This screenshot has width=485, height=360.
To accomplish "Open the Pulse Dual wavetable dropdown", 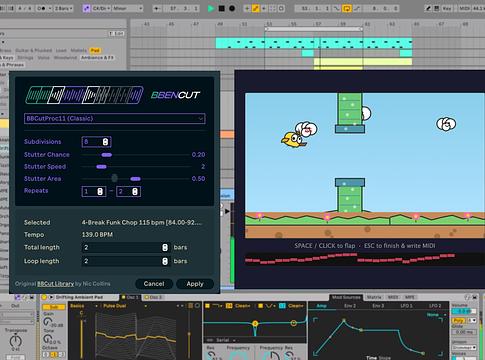I will point(125,306).
